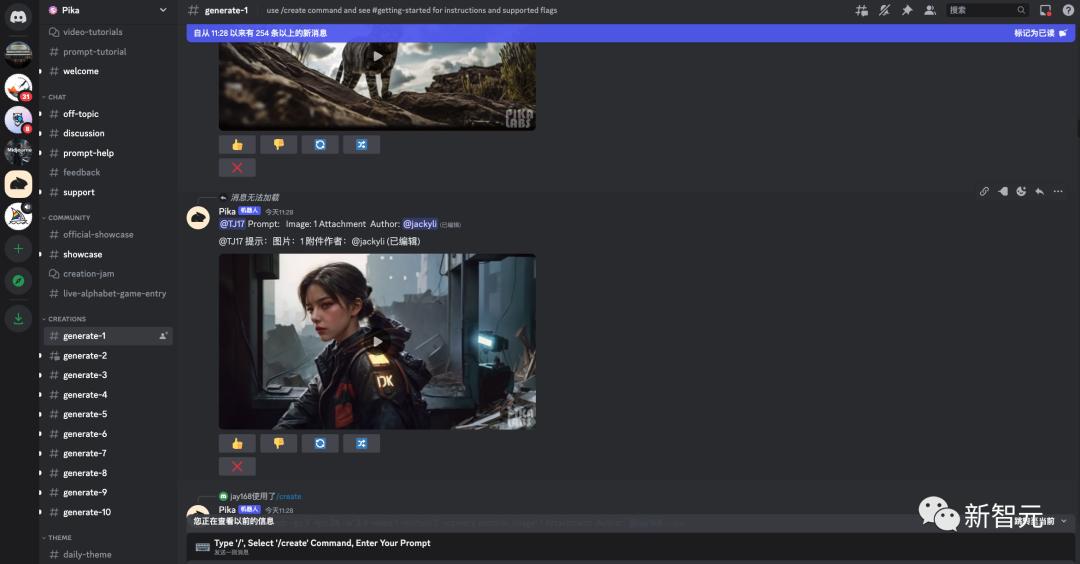Open Discord home direct messages icon
Screen dimensions: 1080x564
[x=19, y=17]
